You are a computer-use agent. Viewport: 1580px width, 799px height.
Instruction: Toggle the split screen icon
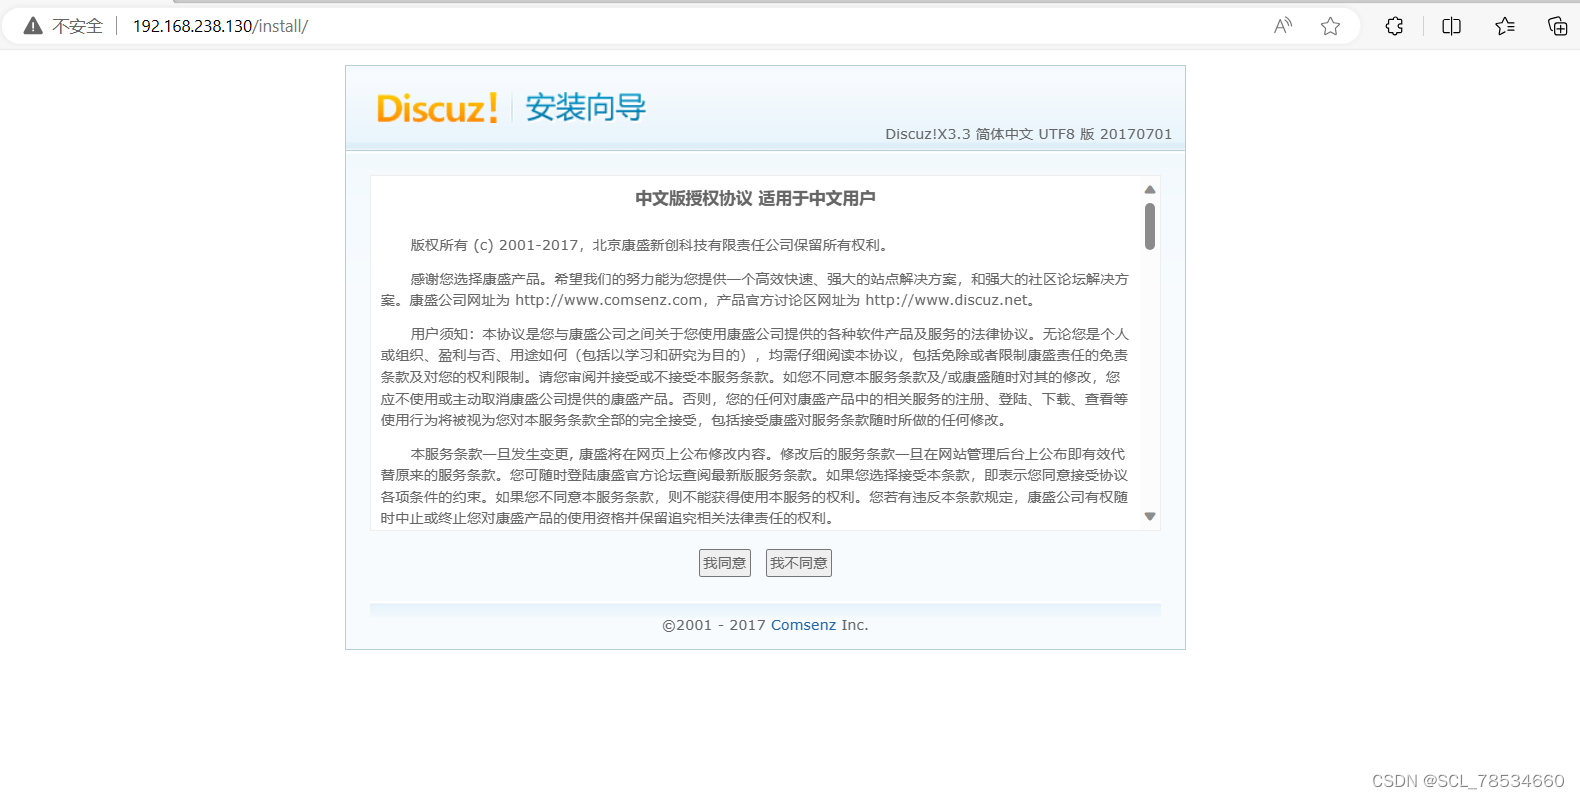pyautogui.click(x=1451, y=26)
